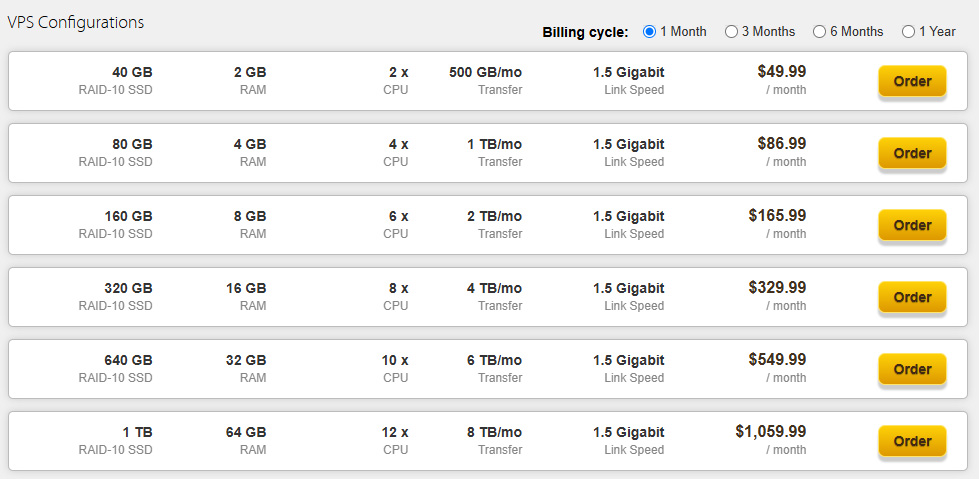The height and width of the screenshot is (479, 979).
Task: Order the 1 TB $1,059.99 plan
Action: click(x=912, y=441)
